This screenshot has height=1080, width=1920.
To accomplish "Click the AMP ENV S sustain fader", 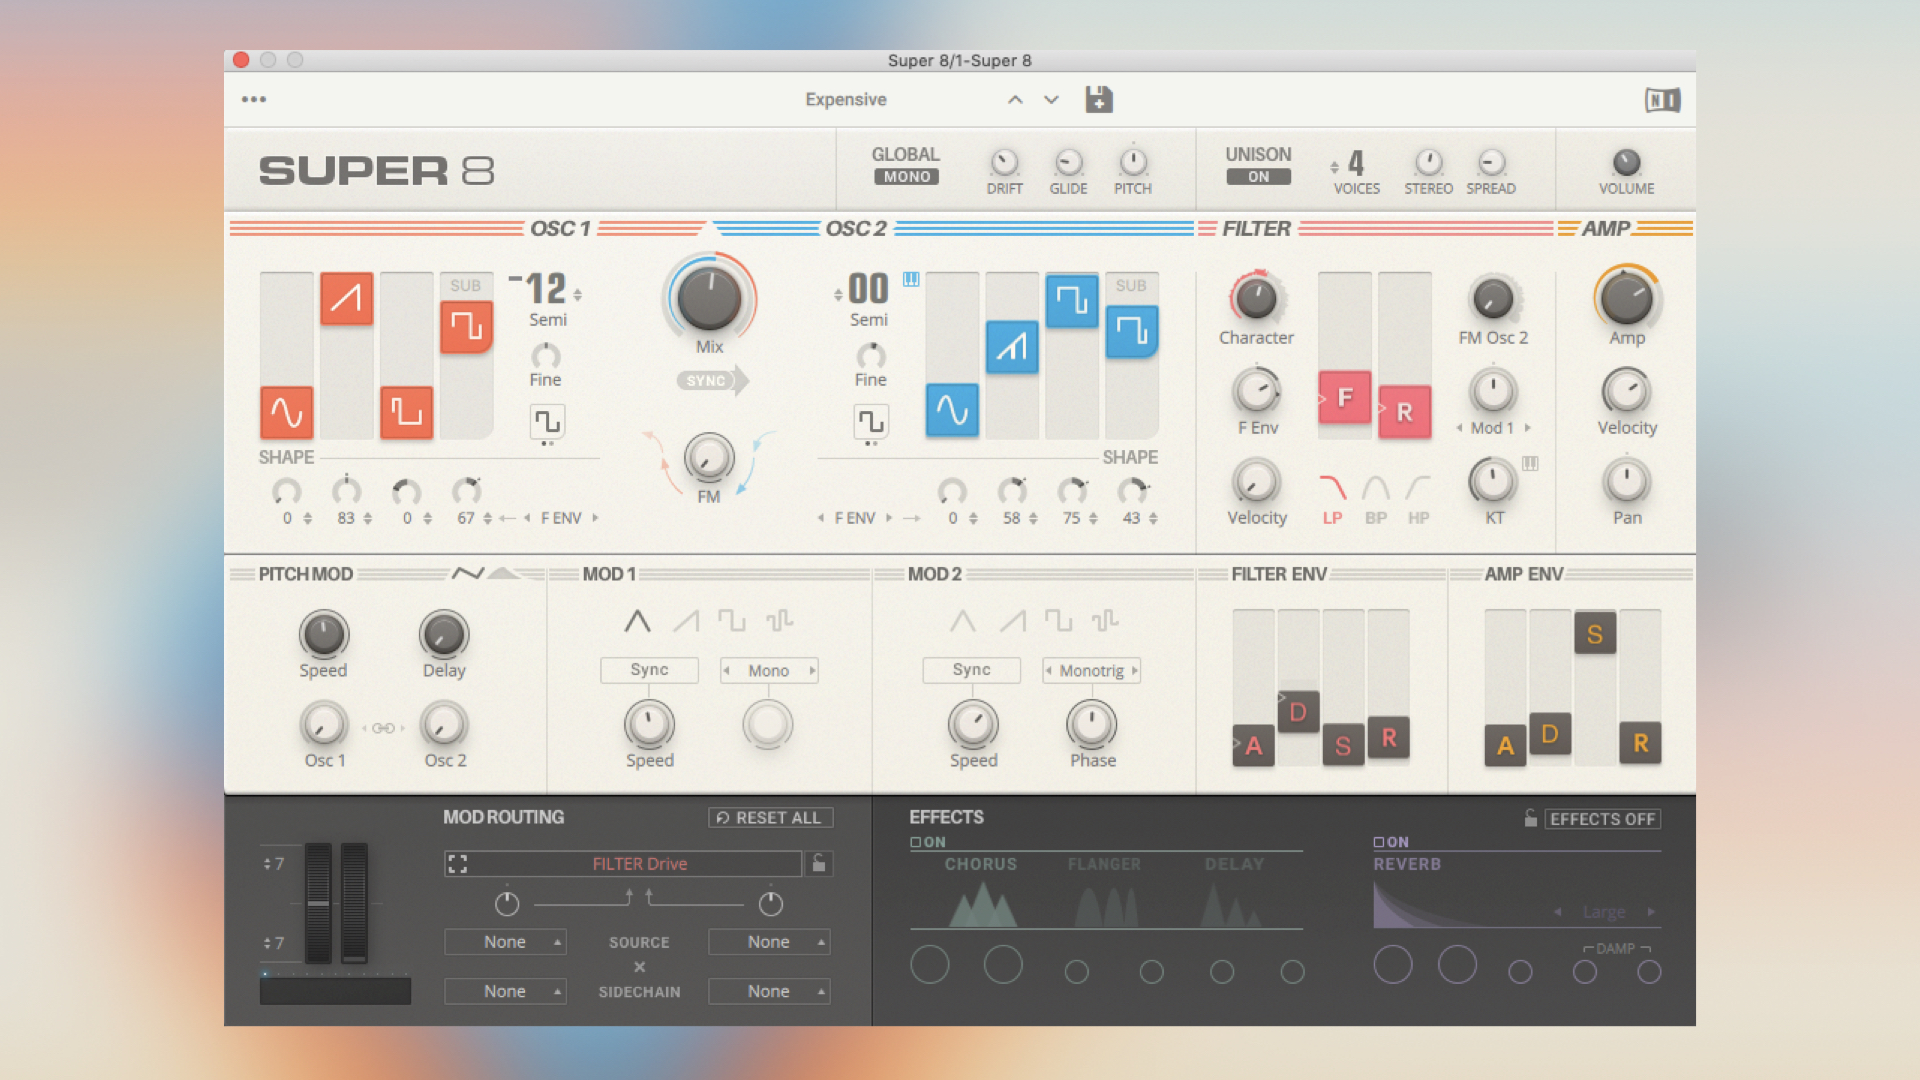I will tap(1595, 634).
